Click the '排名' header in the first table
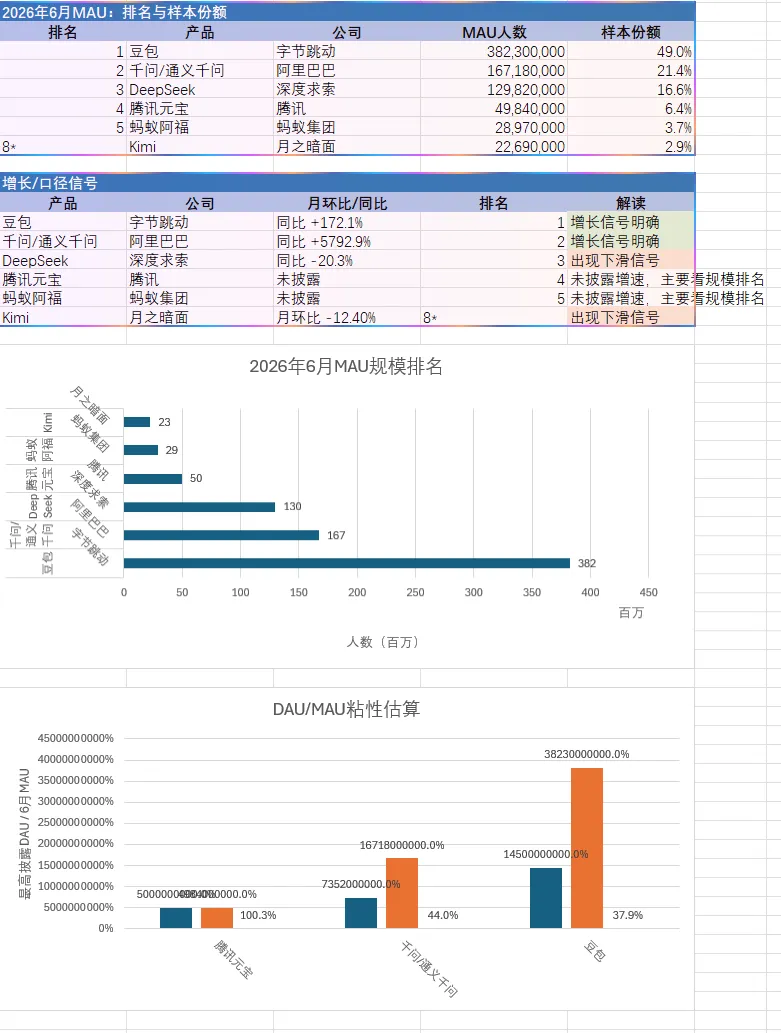The width and height of the screenshot is (781, 1033). pyautogui.click(x=63, y=32)
